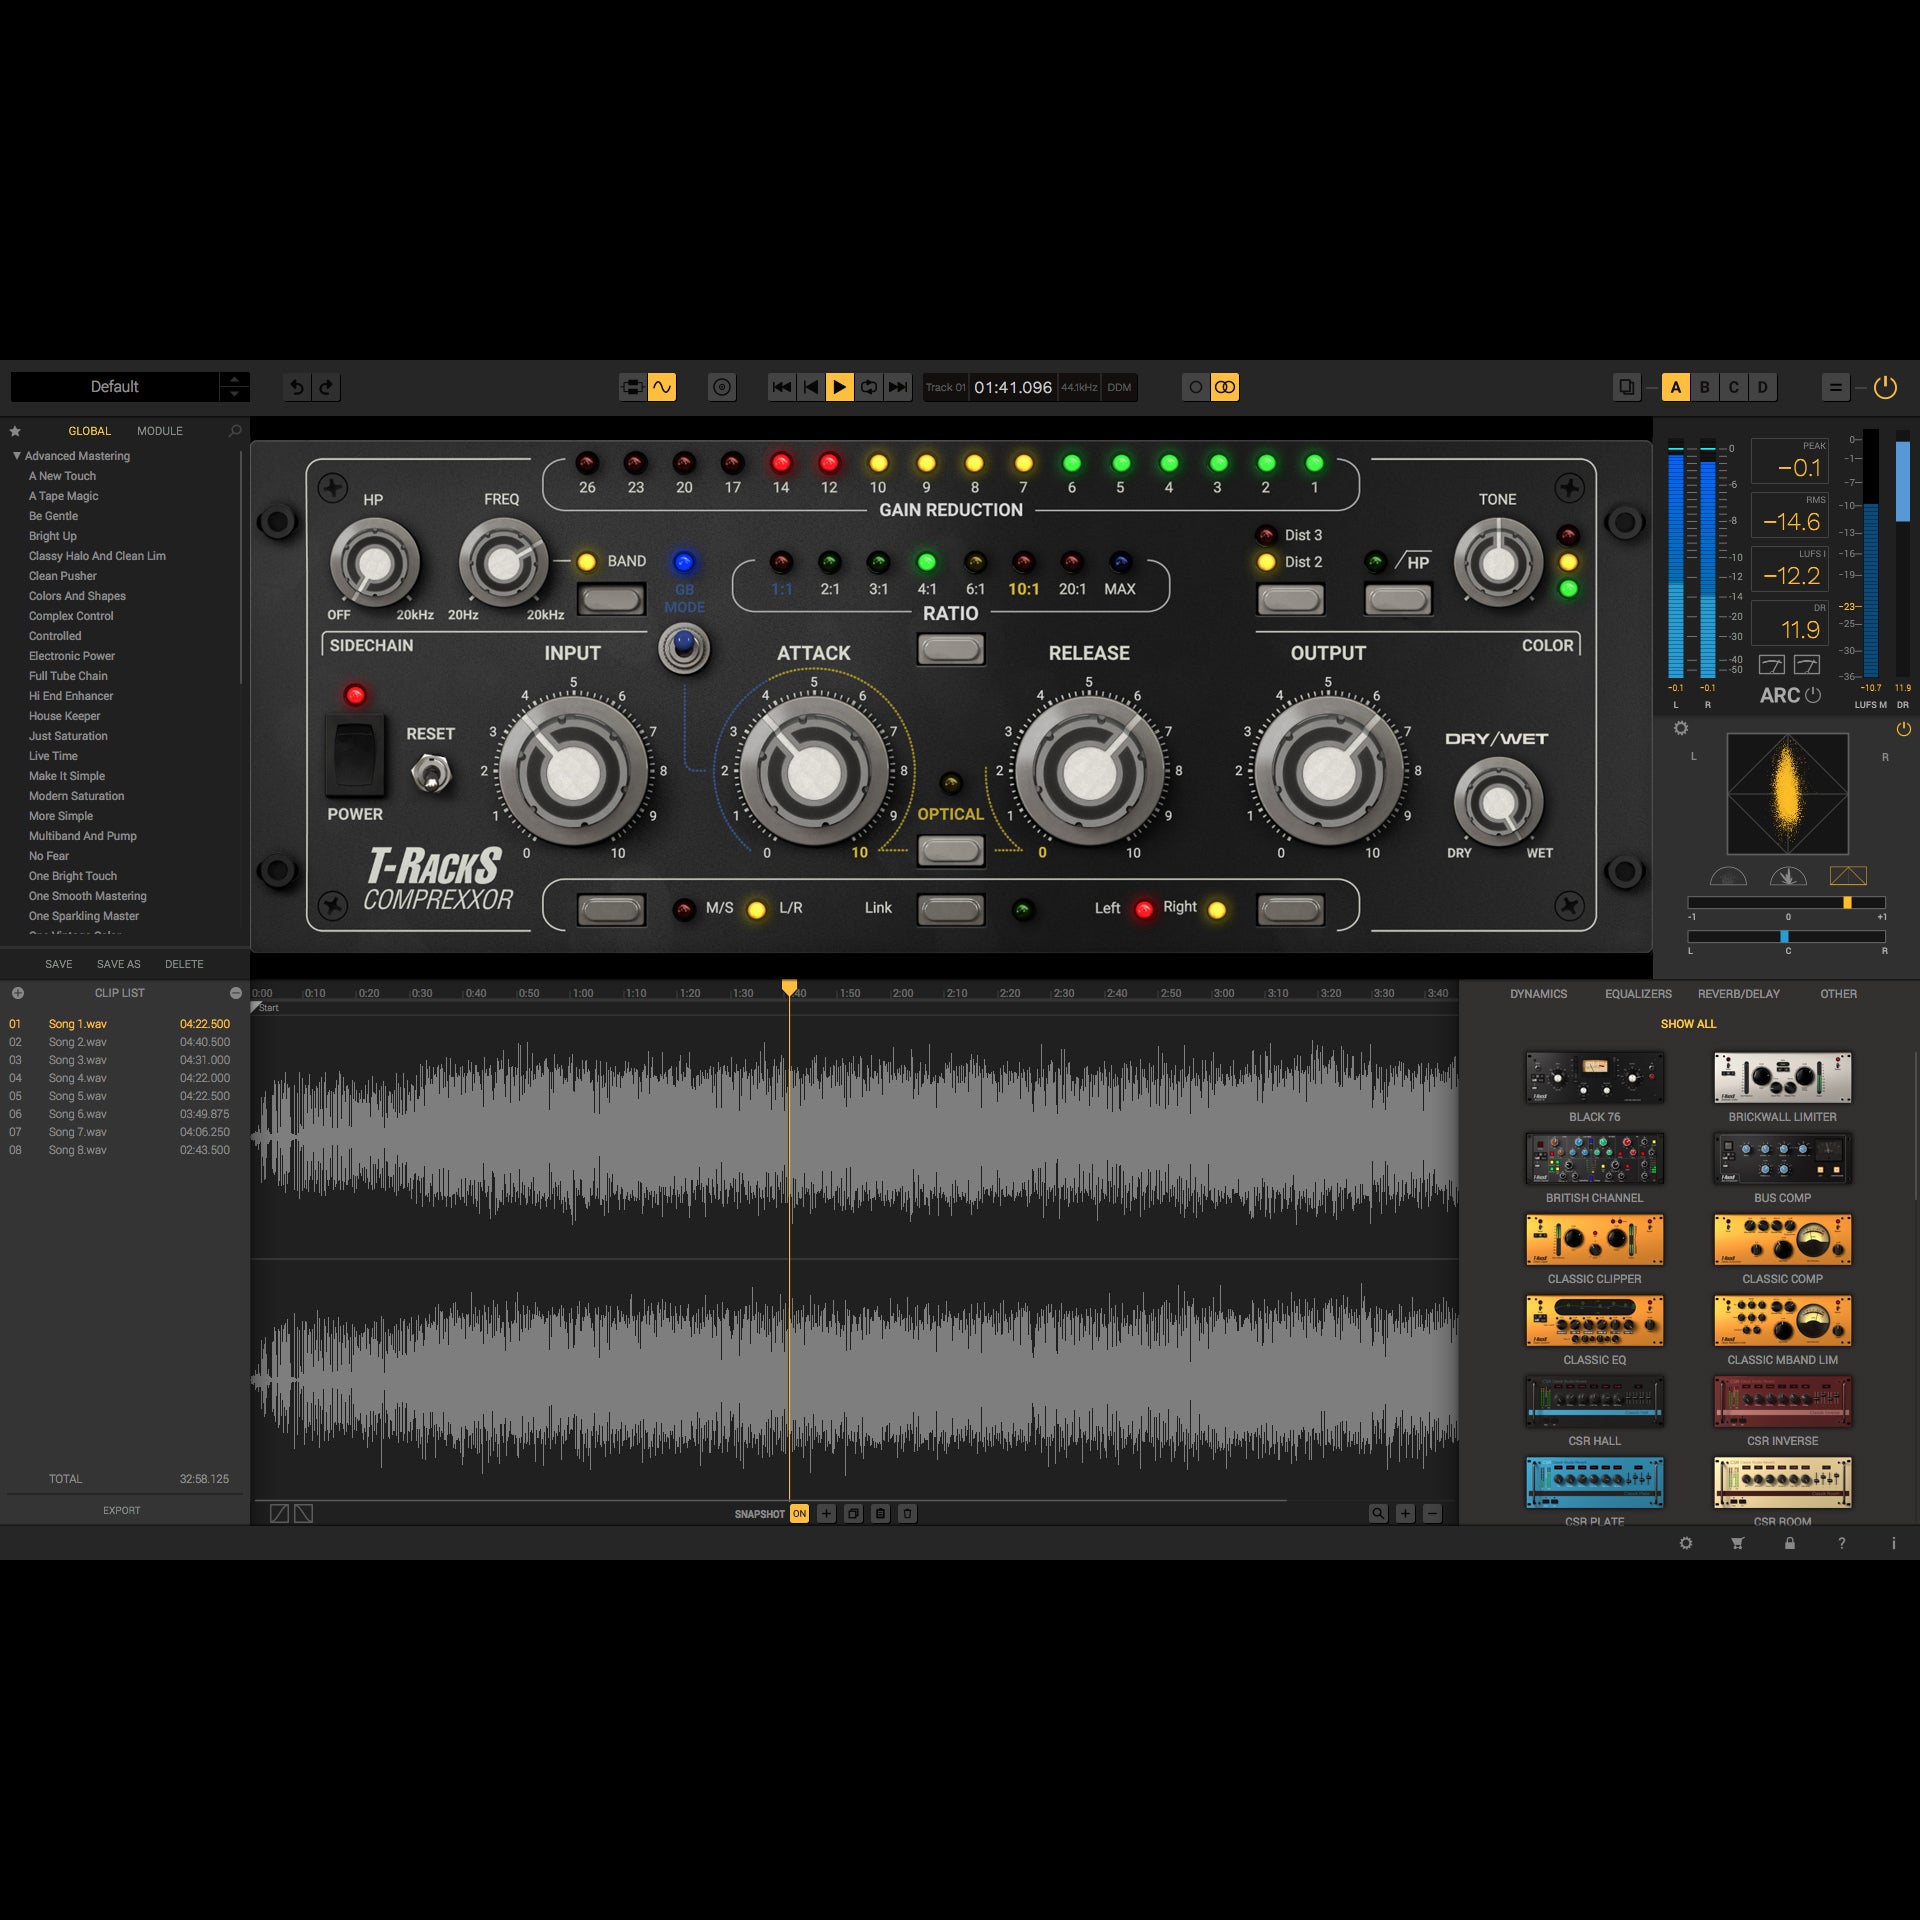Click the undo arrow icon
Viewport: 1920px width, 1920px height.
pyautogui.click(x=297, y=387)
